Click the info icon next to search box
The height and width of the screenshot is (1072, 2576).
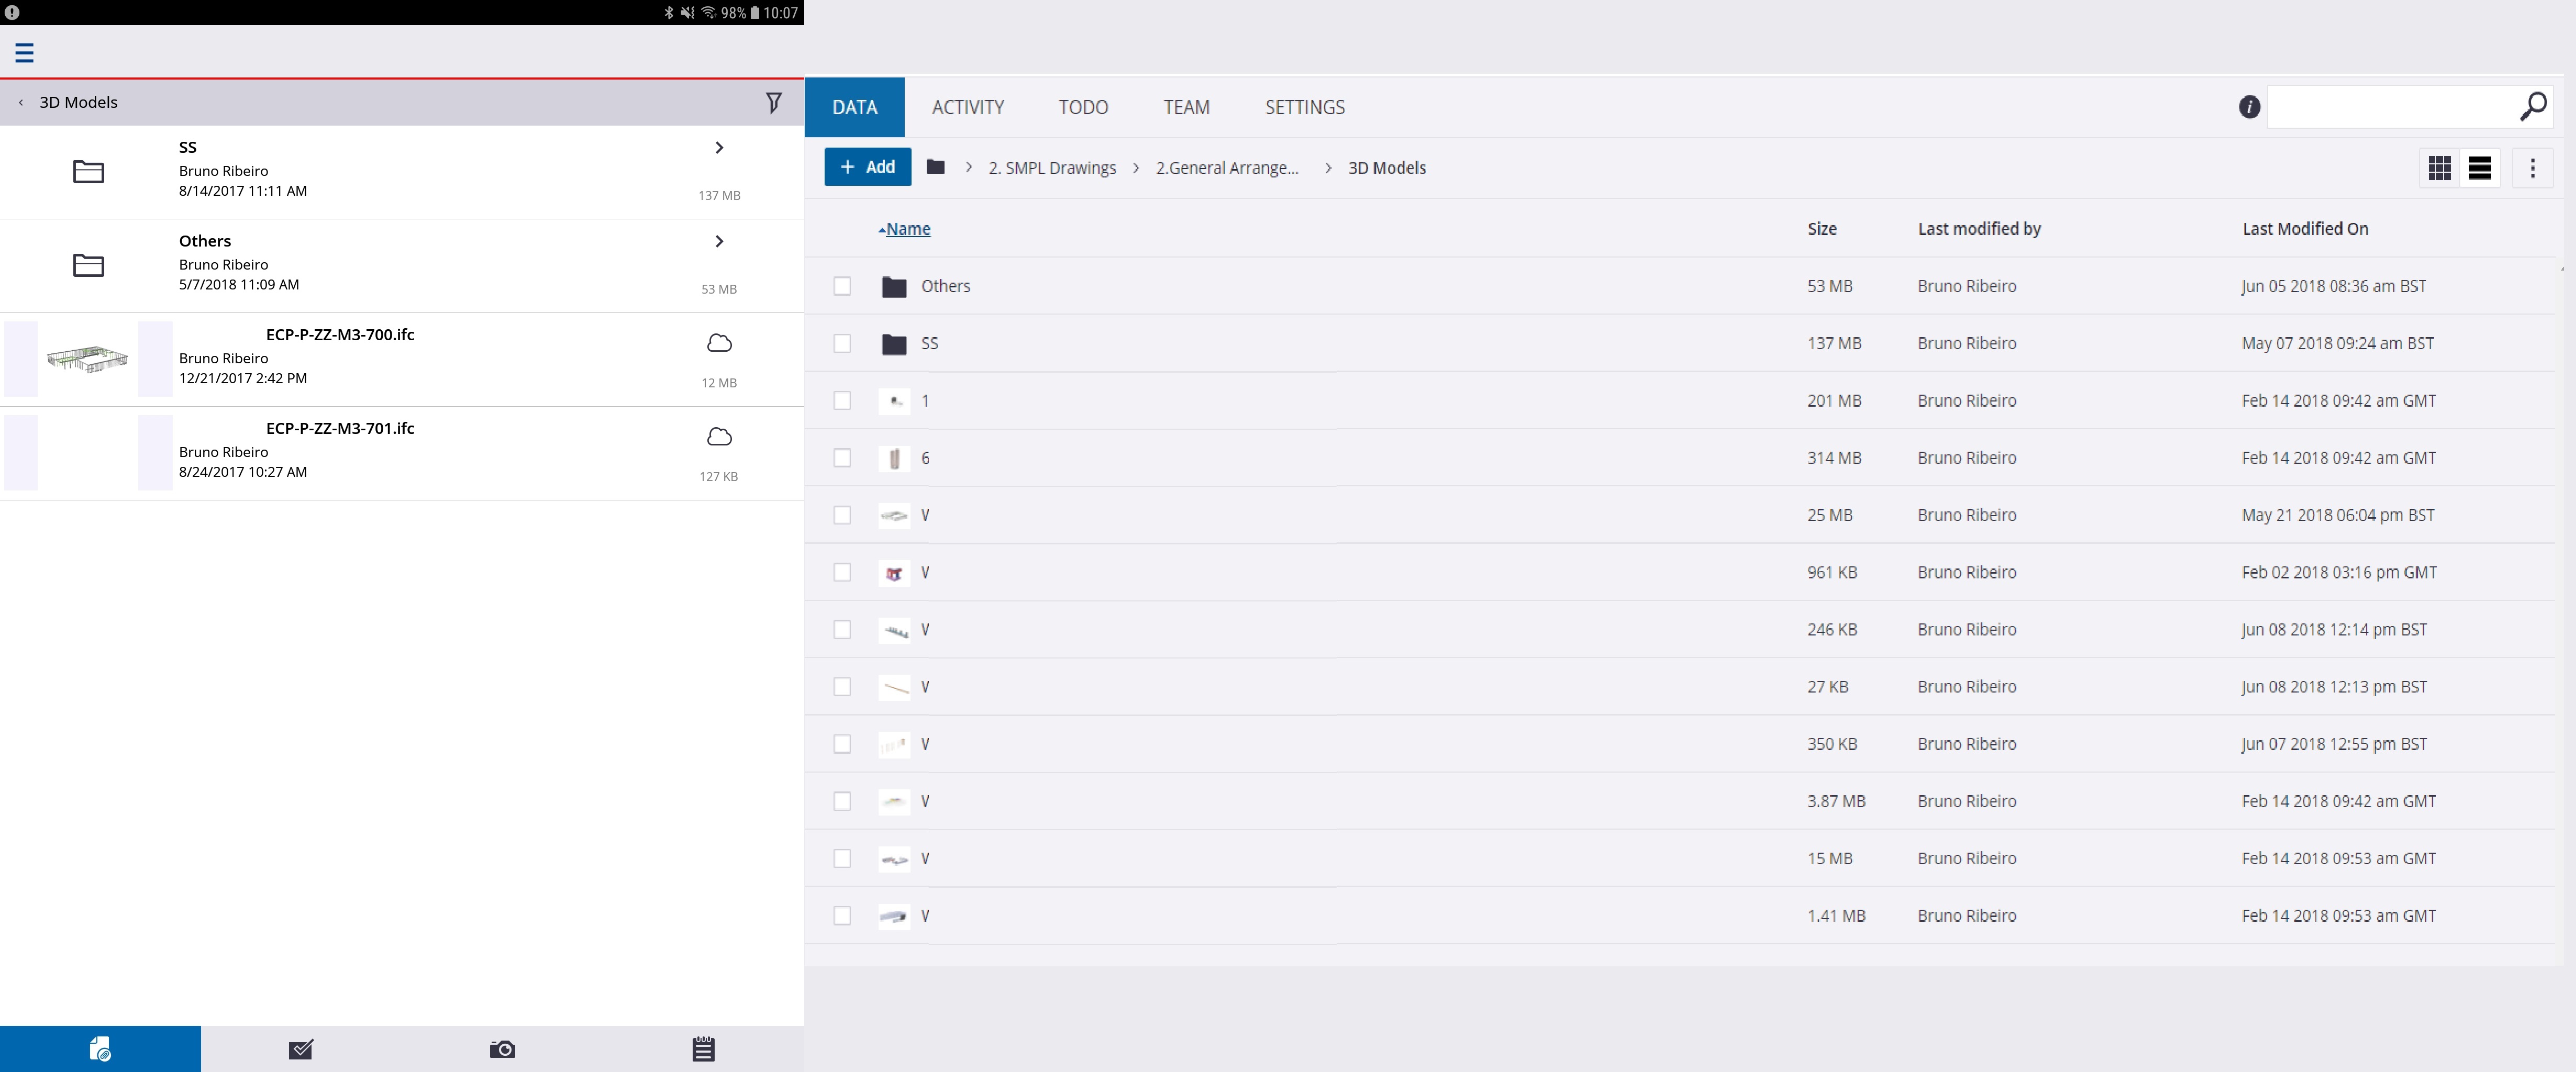click(x=2249, y=107)
